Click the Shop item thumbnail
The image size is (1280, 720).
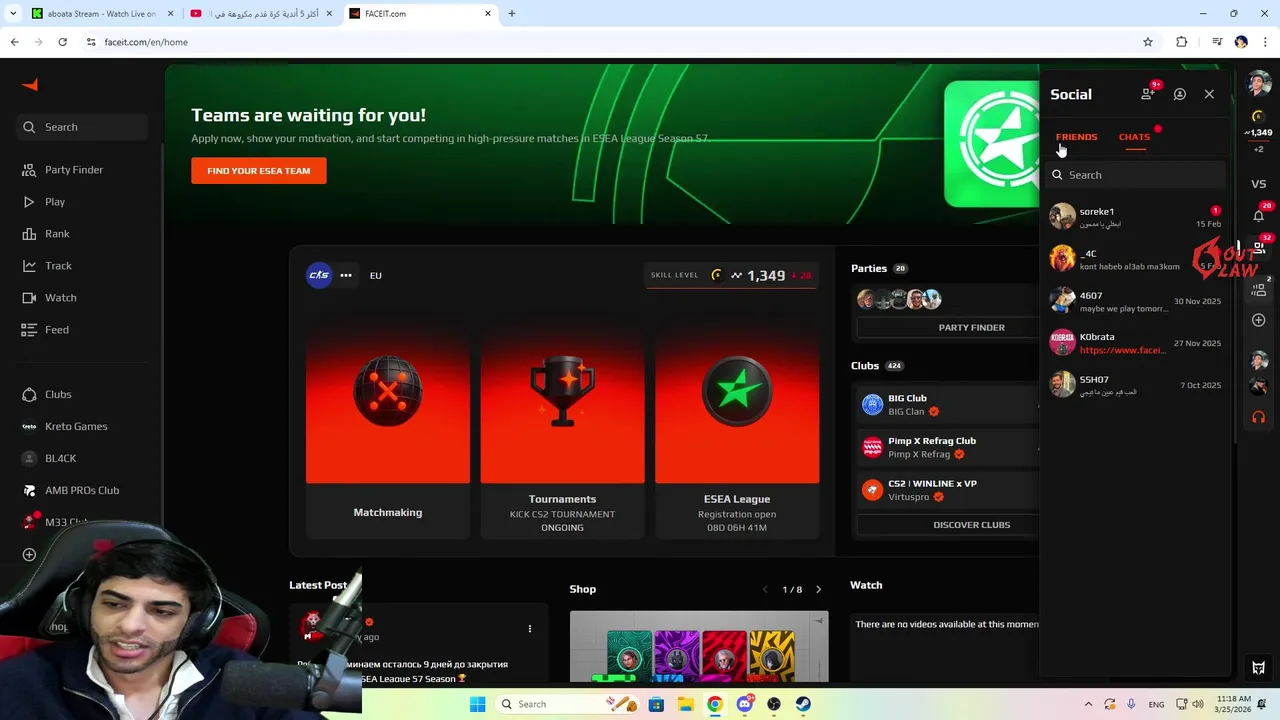pyautogui.click(x=699, y=647)
